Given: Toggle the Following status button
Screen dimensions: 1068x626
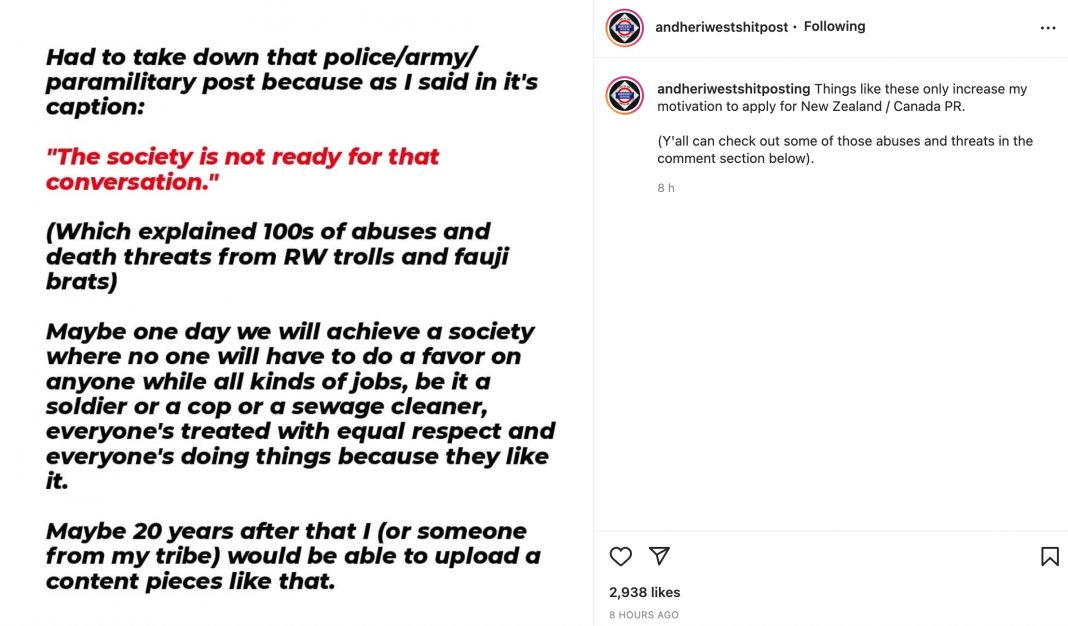Looking at the screenshot, I should coord(834,26).
